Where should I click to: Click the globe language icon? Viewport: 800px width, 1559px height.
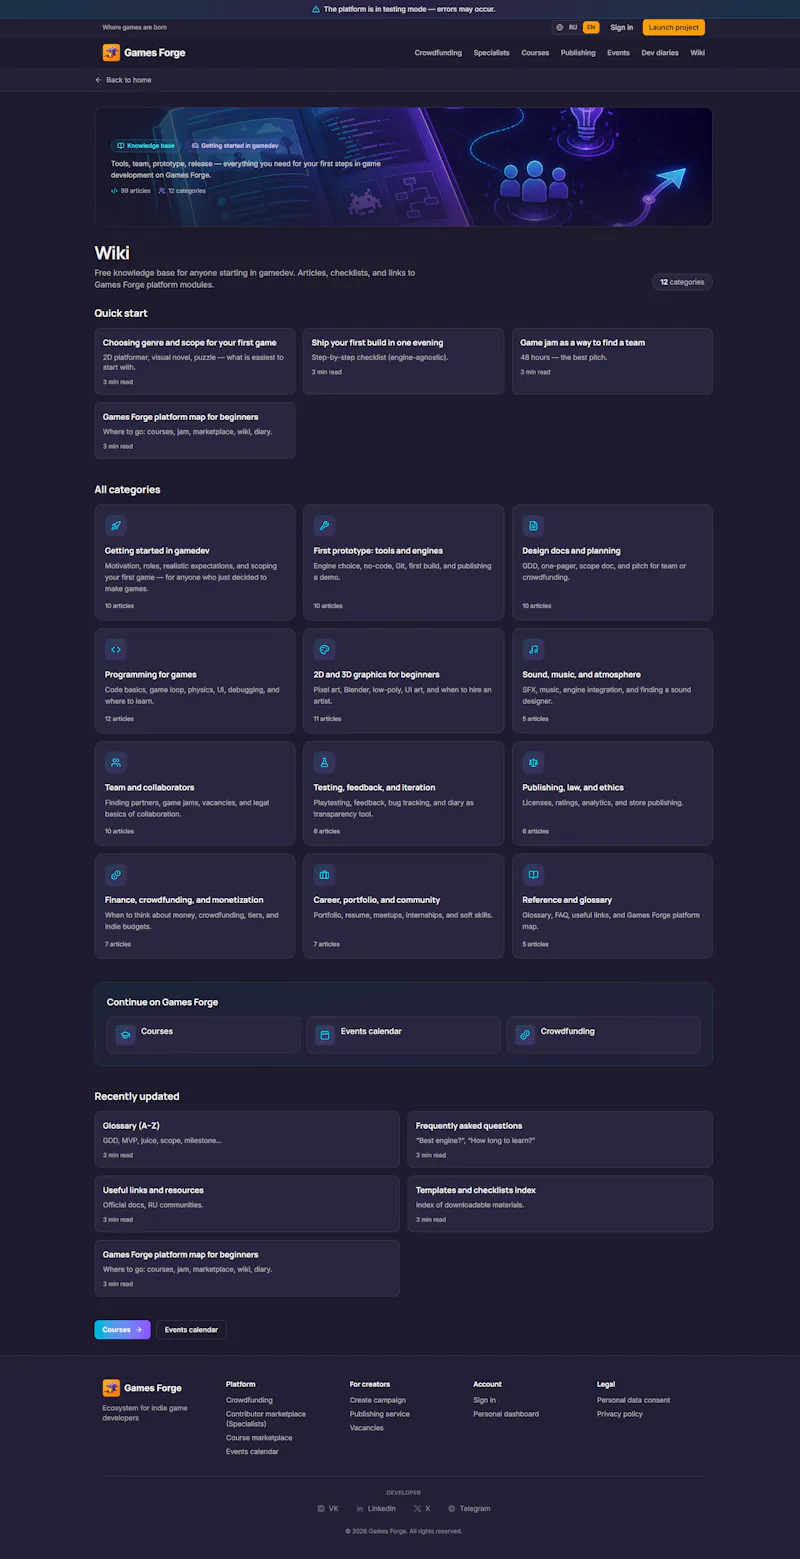coord(560,28)
